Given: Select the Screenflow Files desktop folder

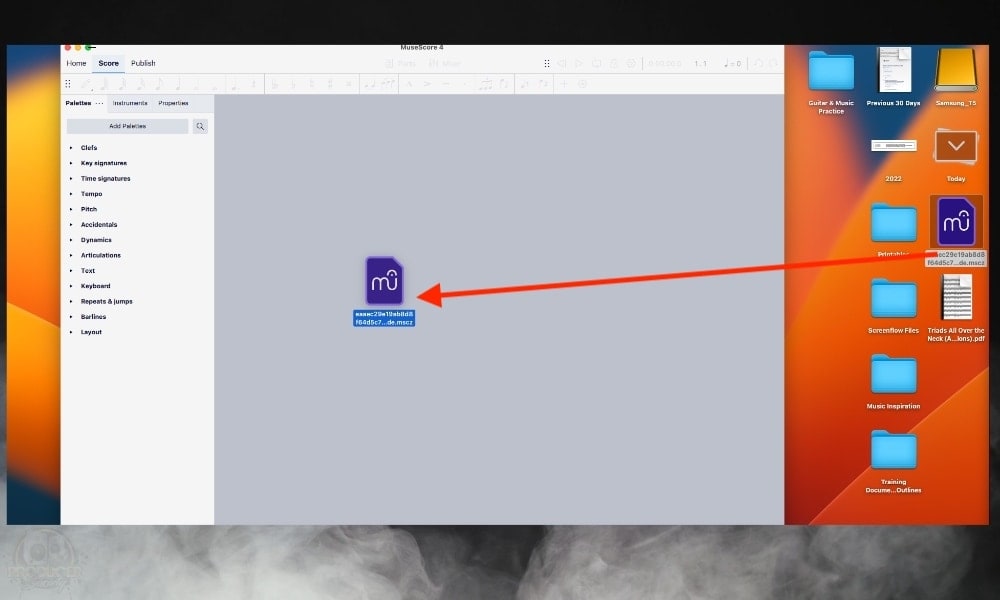Looking at the screenshot, I should [893, 307].
